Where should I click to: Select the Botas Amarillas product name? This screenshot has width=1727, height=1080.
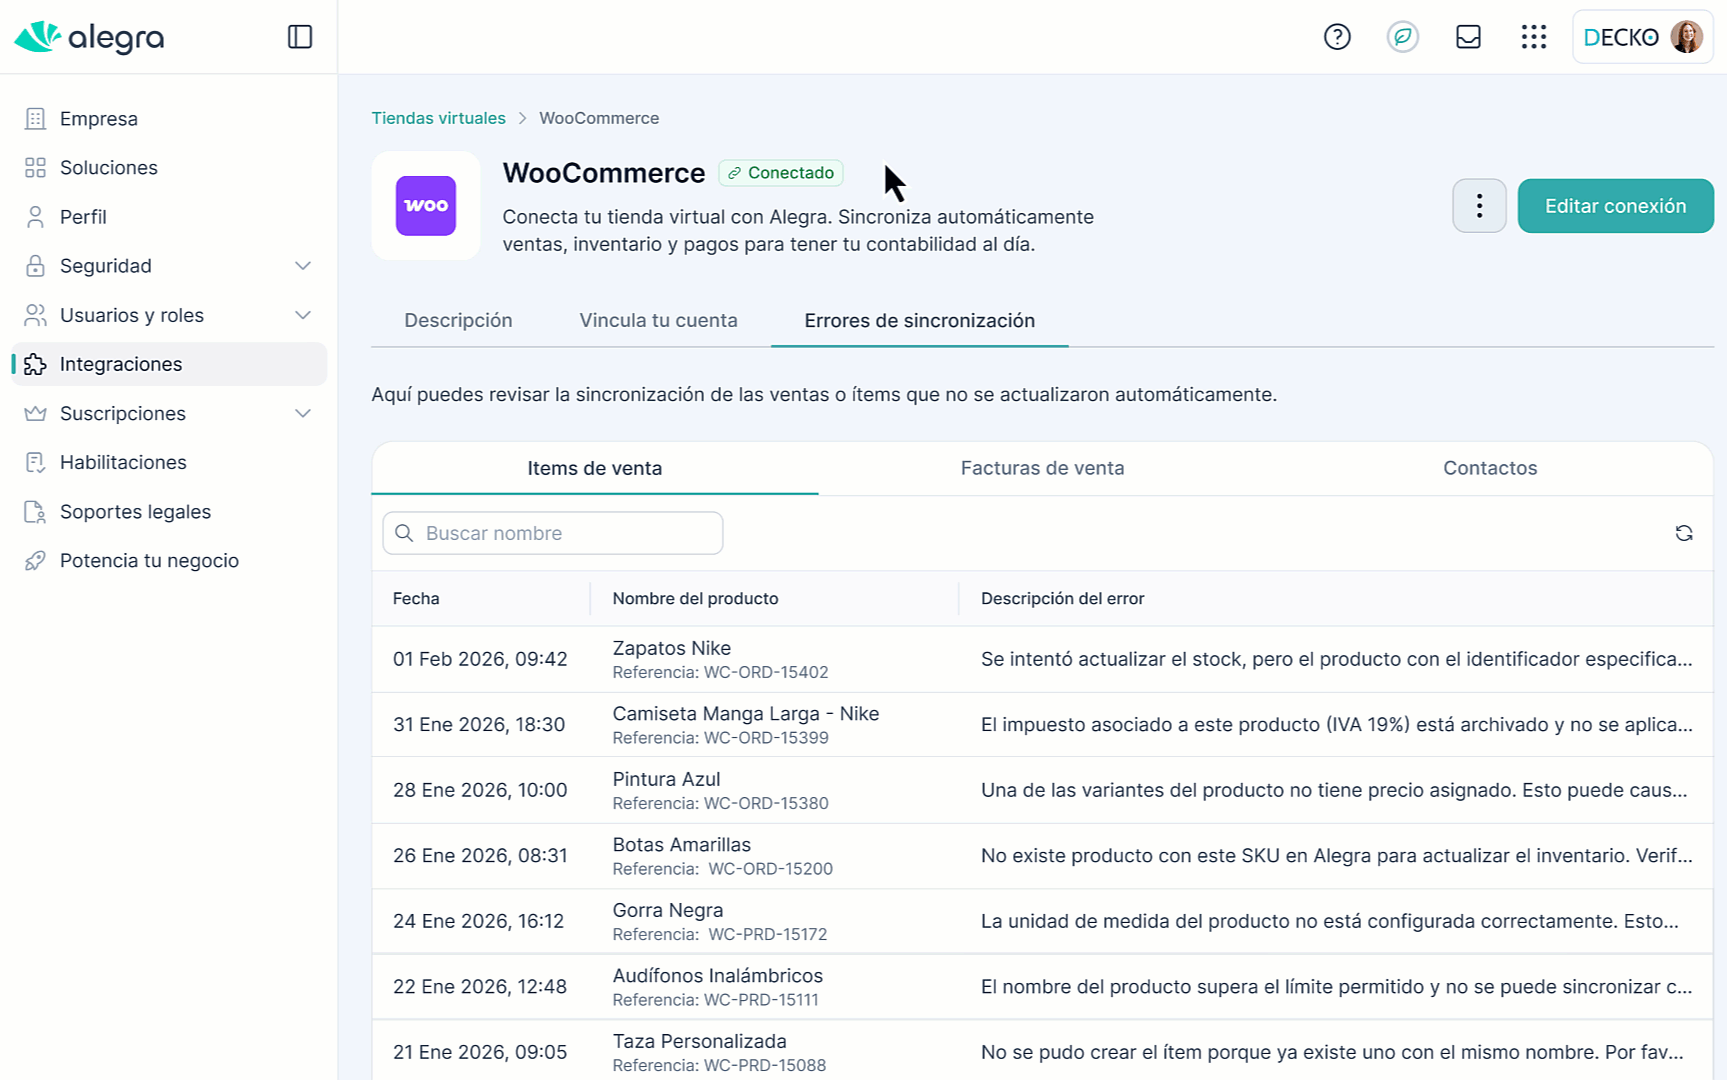(x=681, y=845)
